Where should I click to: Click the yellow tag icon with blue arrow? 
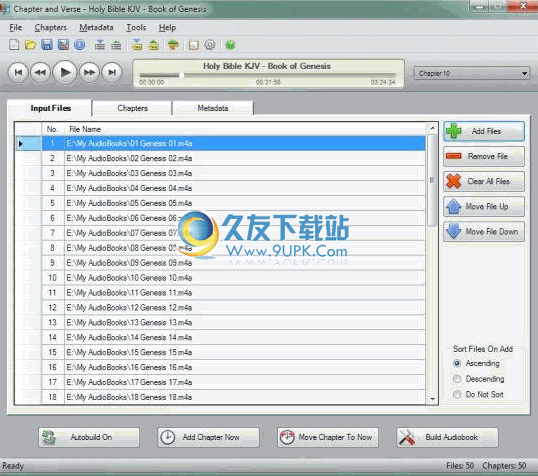pyautogui.click(x=137, y=45)
